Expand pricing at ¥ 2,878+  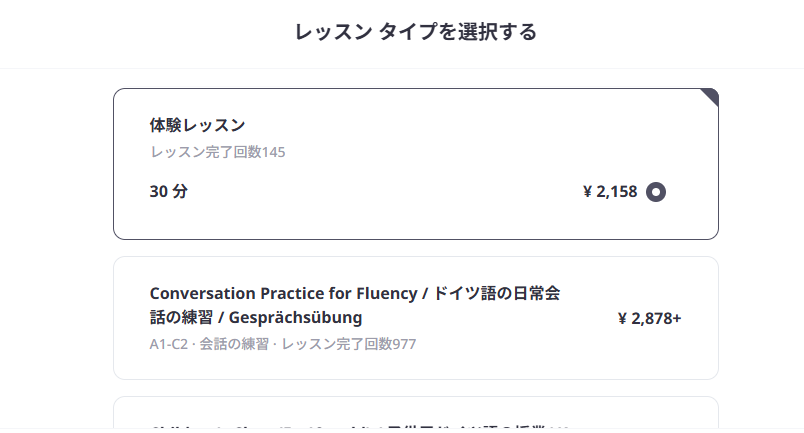[x=650, y=319]
